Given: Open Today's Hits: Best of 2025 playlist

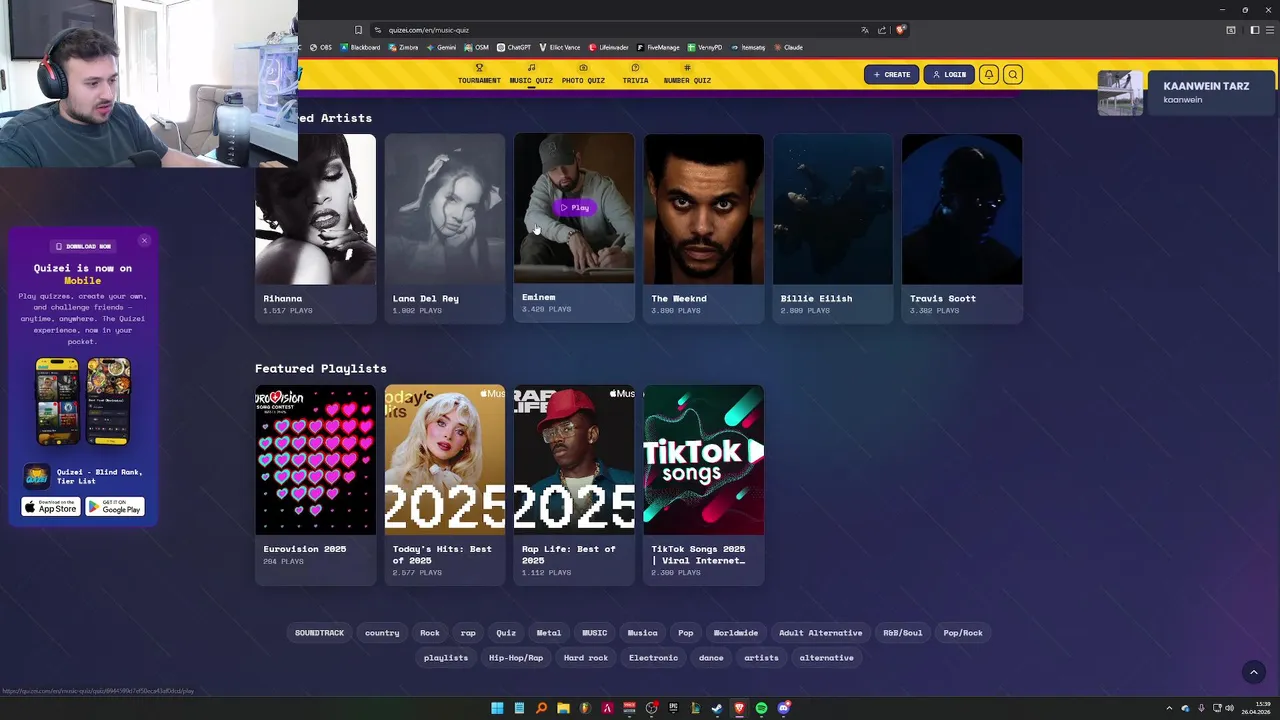Looking at the screenshot, I should (x=445, y=485).
